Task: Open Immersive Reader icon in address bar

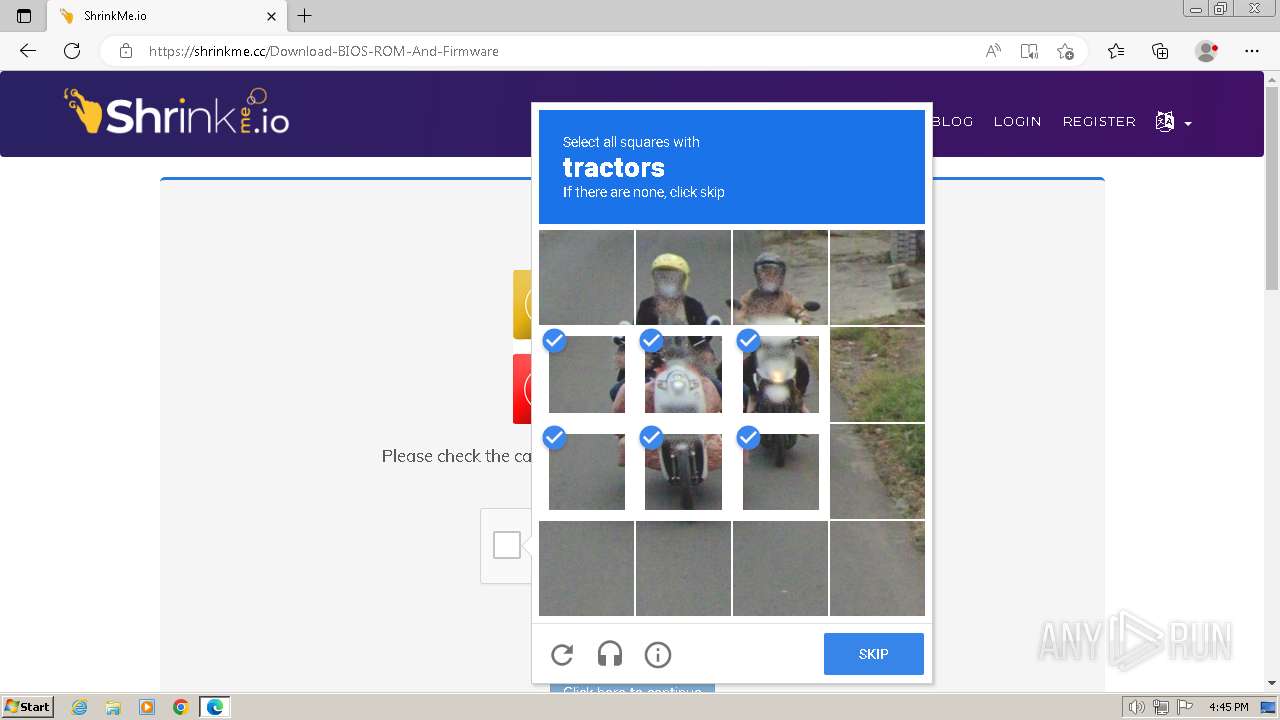Action: pos(1029,51)
